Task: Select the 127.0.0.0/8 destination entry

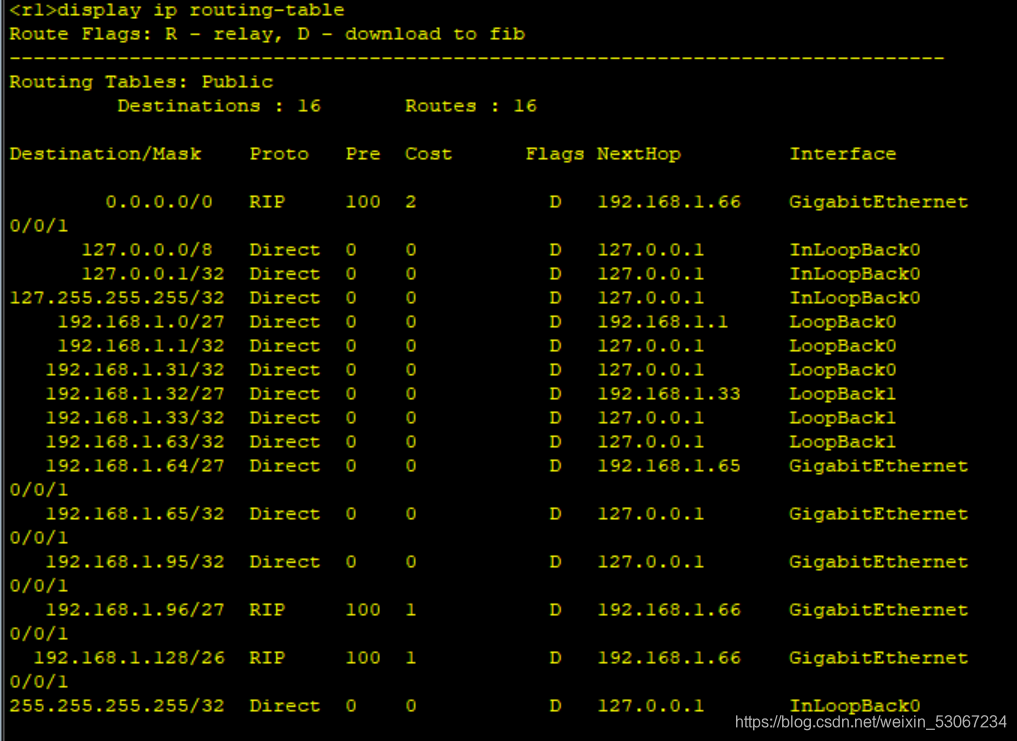Action: click(147, 250)
